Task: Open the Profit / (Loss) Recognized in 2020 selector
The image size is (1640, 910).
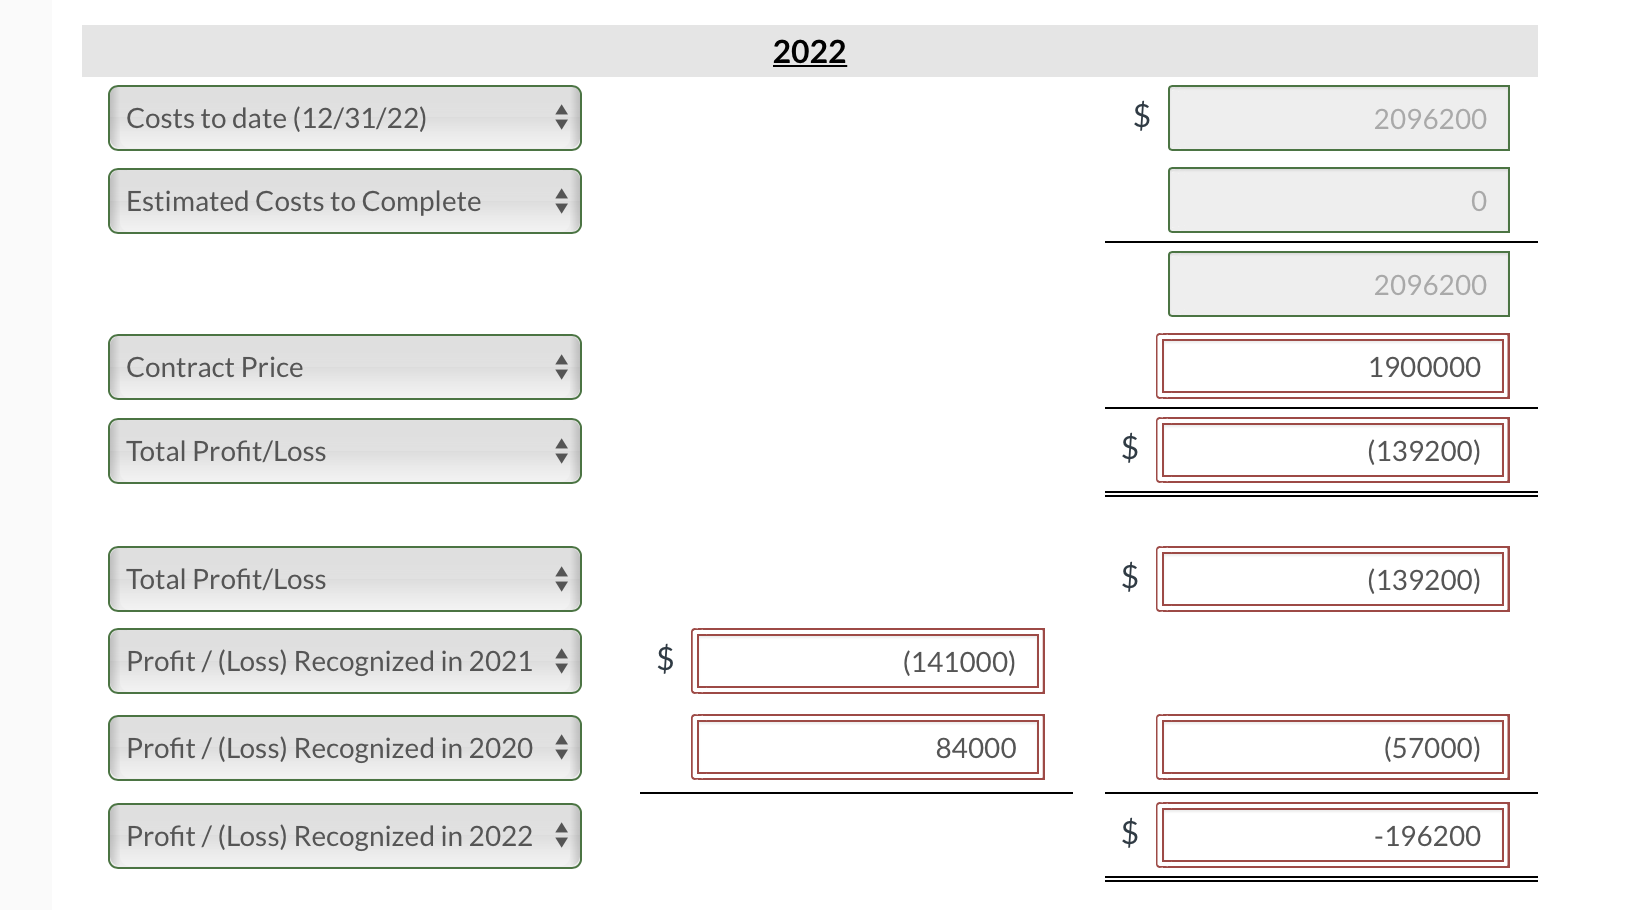Action: pos(345,747)
